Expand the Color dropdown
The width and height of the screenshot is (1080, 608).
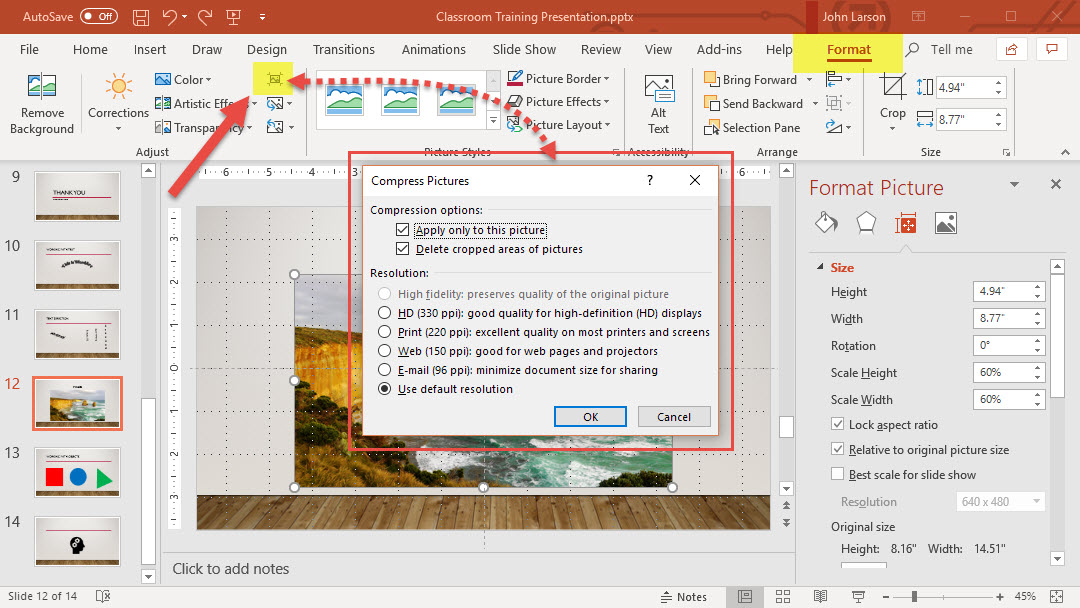point(184,80)
